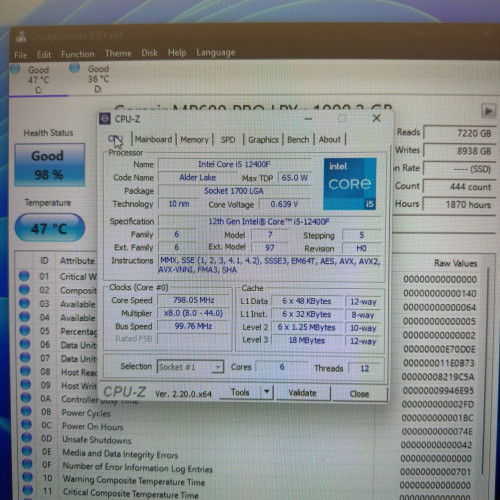Click the status circle for attribute 08
The height and width of the screenshot is (500, 500).
(26, 371)
